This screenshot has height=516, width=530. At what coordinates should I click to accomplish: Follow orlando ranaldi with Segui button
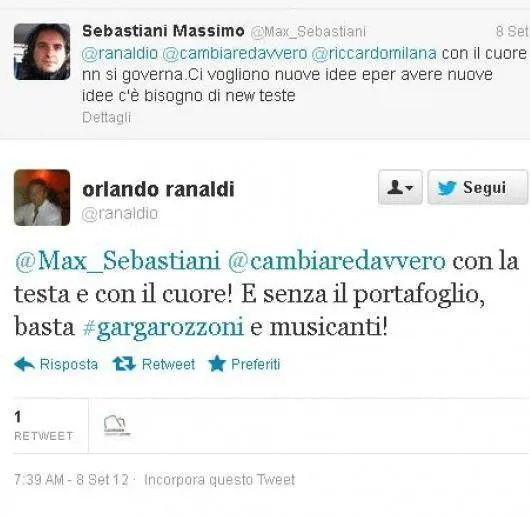pyautogui.click(x=477, y=187)
